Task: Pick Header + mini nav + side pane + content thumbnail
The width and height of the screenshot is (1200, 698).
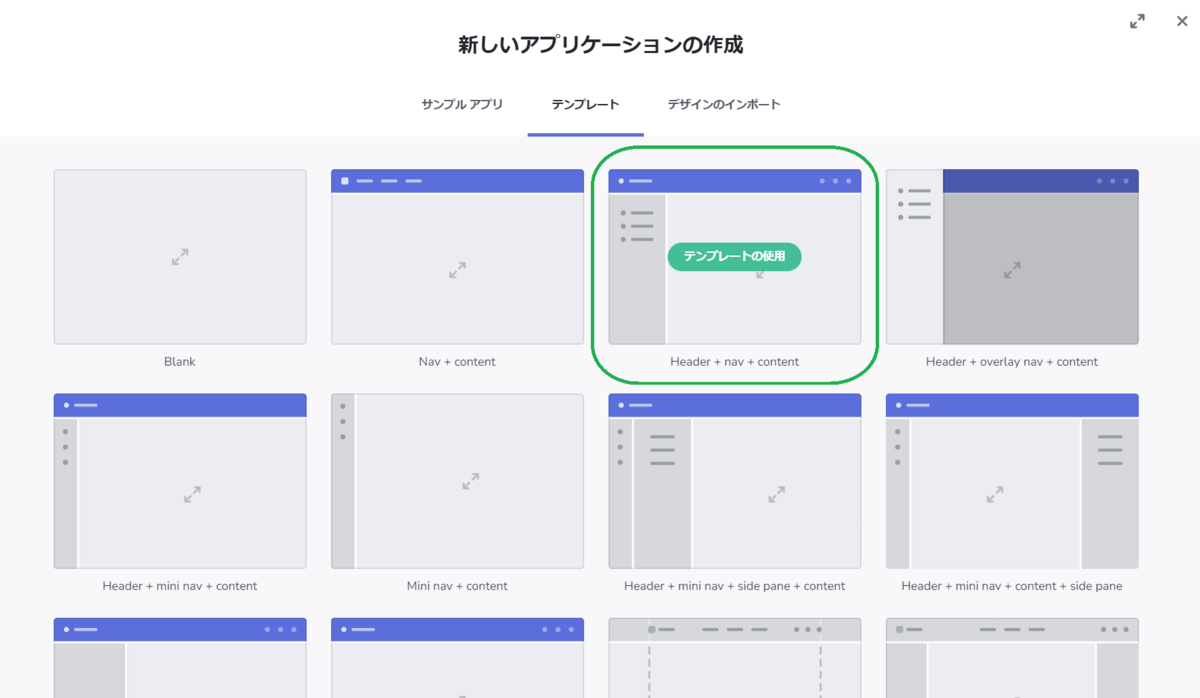Action: (735, 481)
